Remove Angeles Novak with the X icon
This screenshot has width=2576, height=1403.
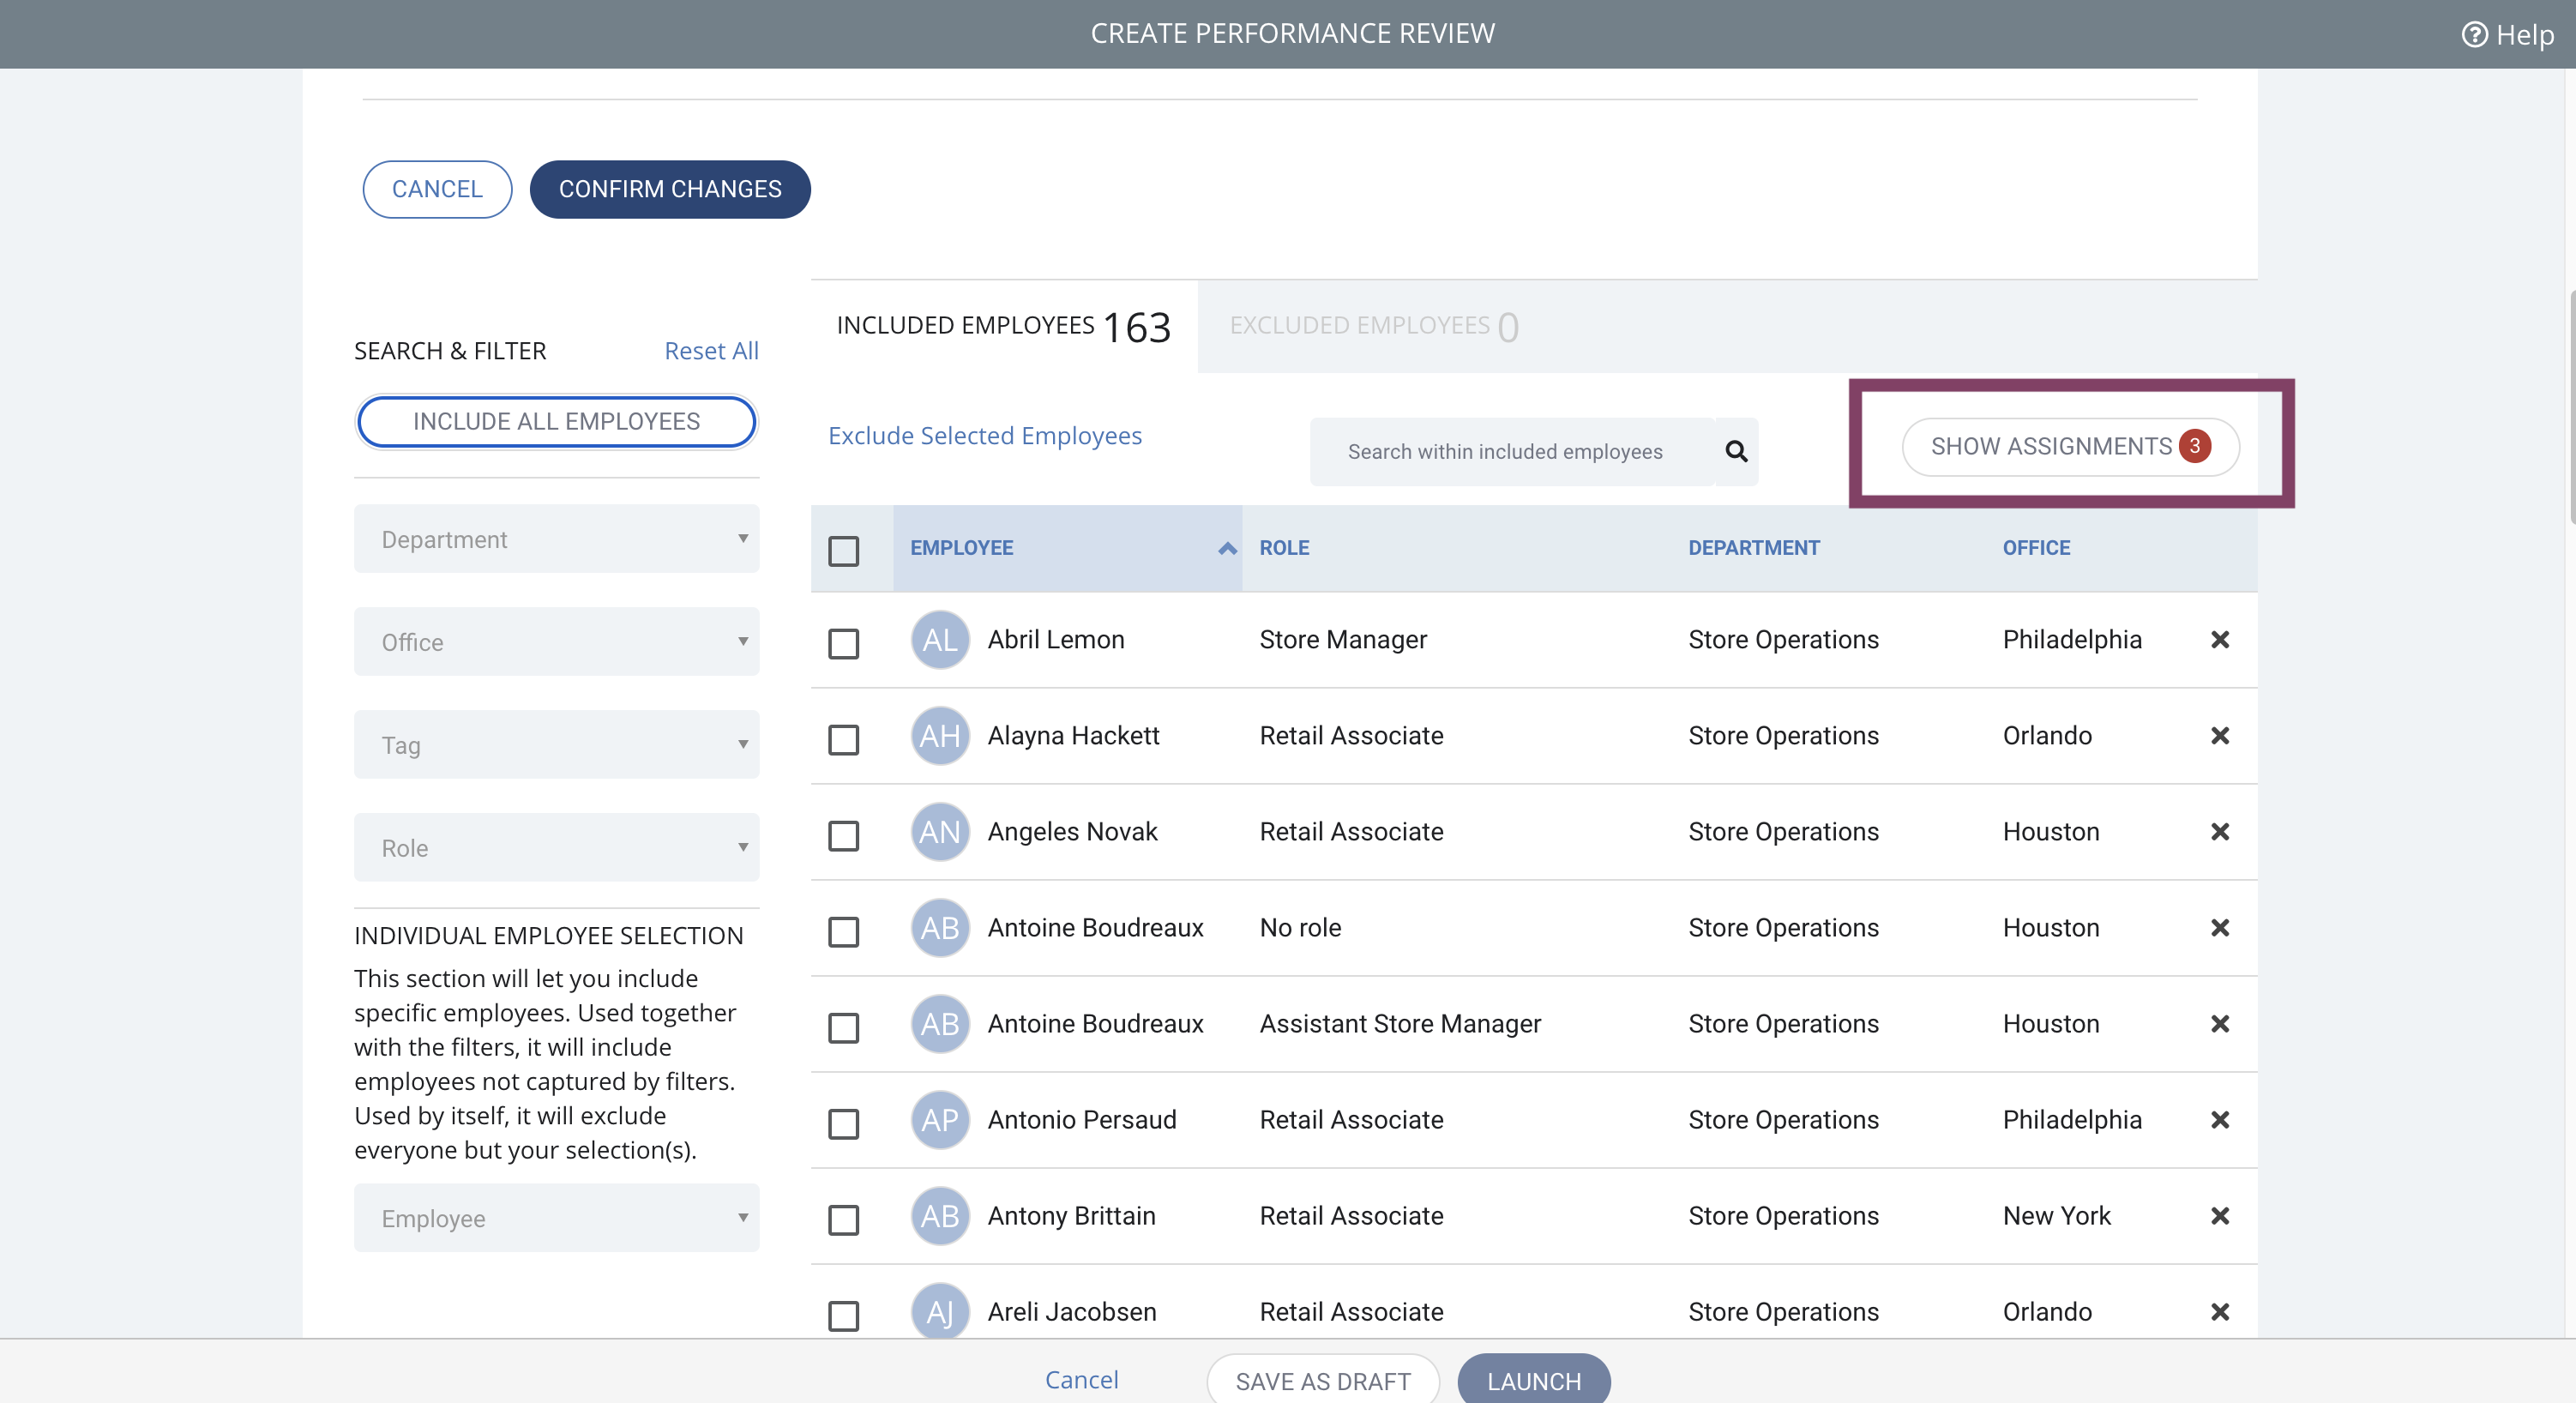(2220, 832)
